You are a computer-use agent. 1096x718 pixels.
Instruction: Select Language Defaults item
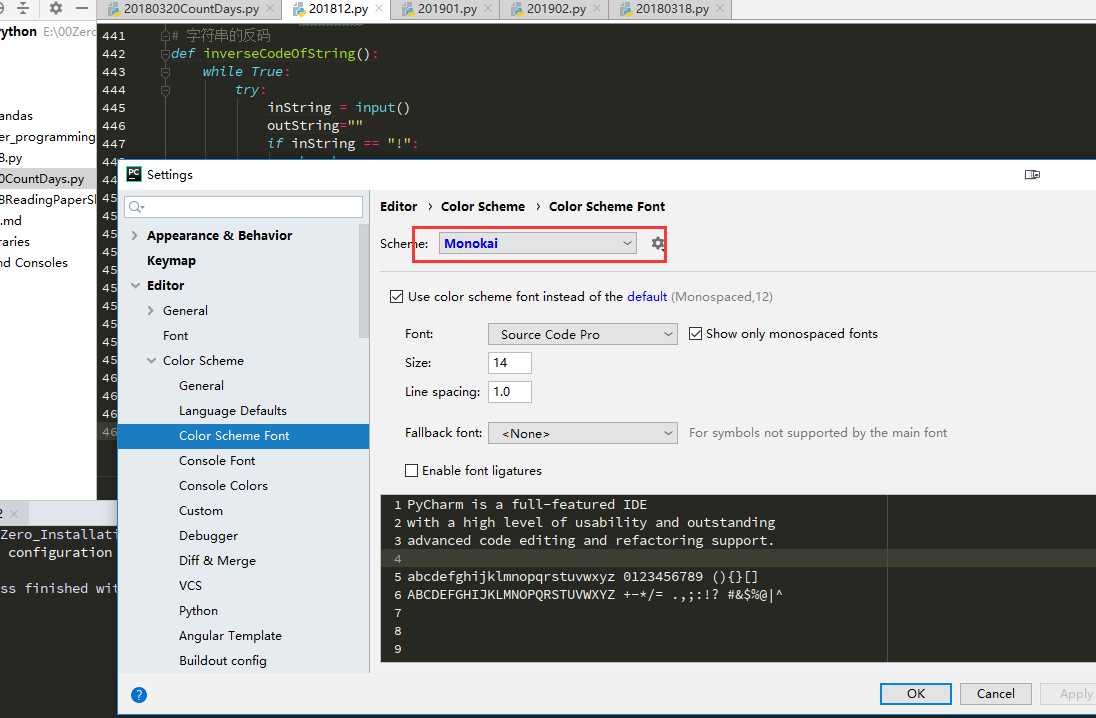233,411
